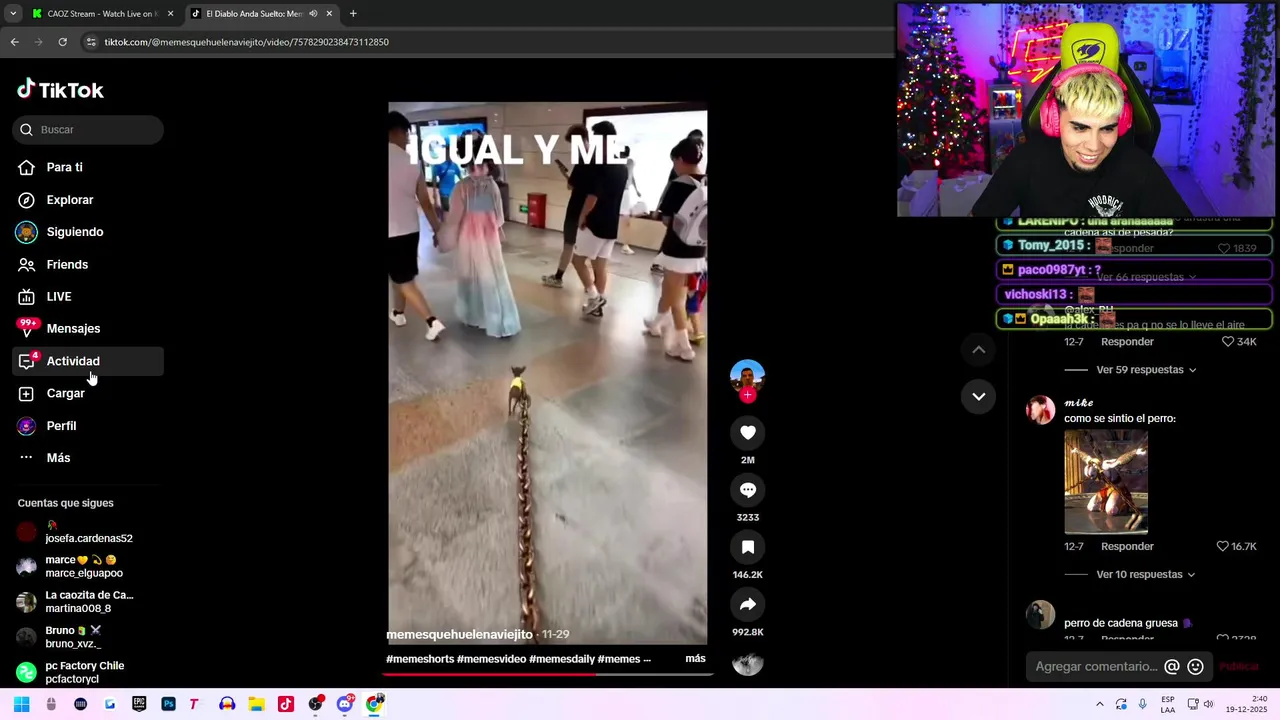Expand Ver 59 respuestas
This screenshot has height=720, width=1280.
pyautogui.click(x=1146, y=370)
